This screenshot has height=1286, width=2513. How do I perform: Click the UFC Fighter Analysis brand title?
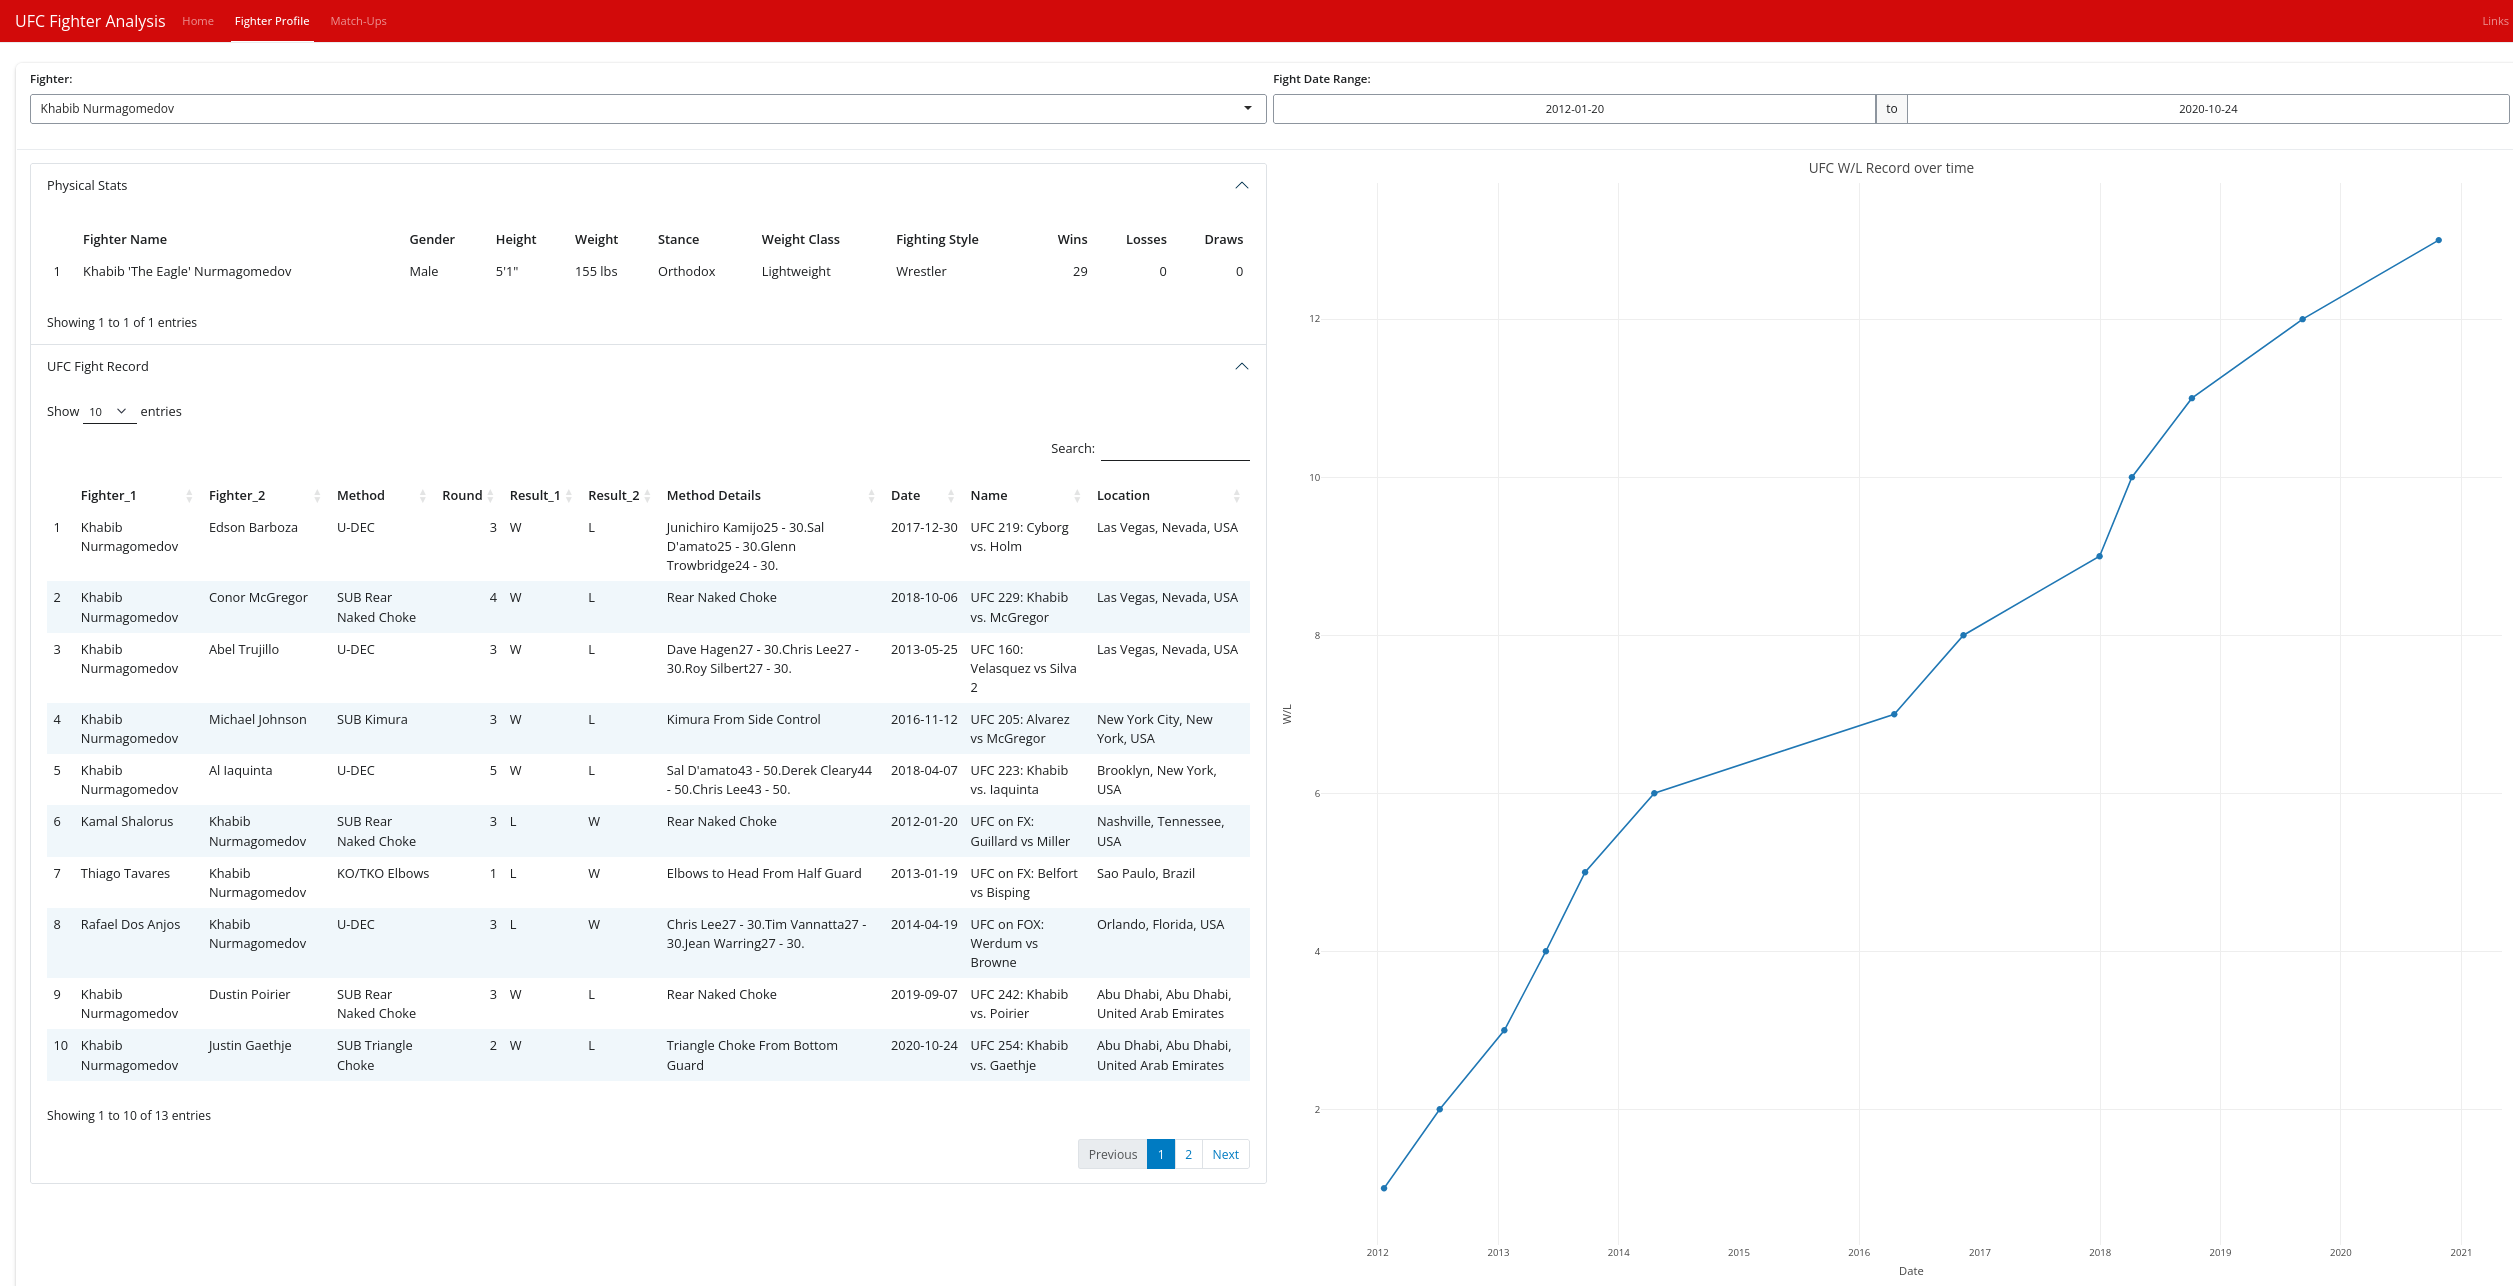[90, 21]
